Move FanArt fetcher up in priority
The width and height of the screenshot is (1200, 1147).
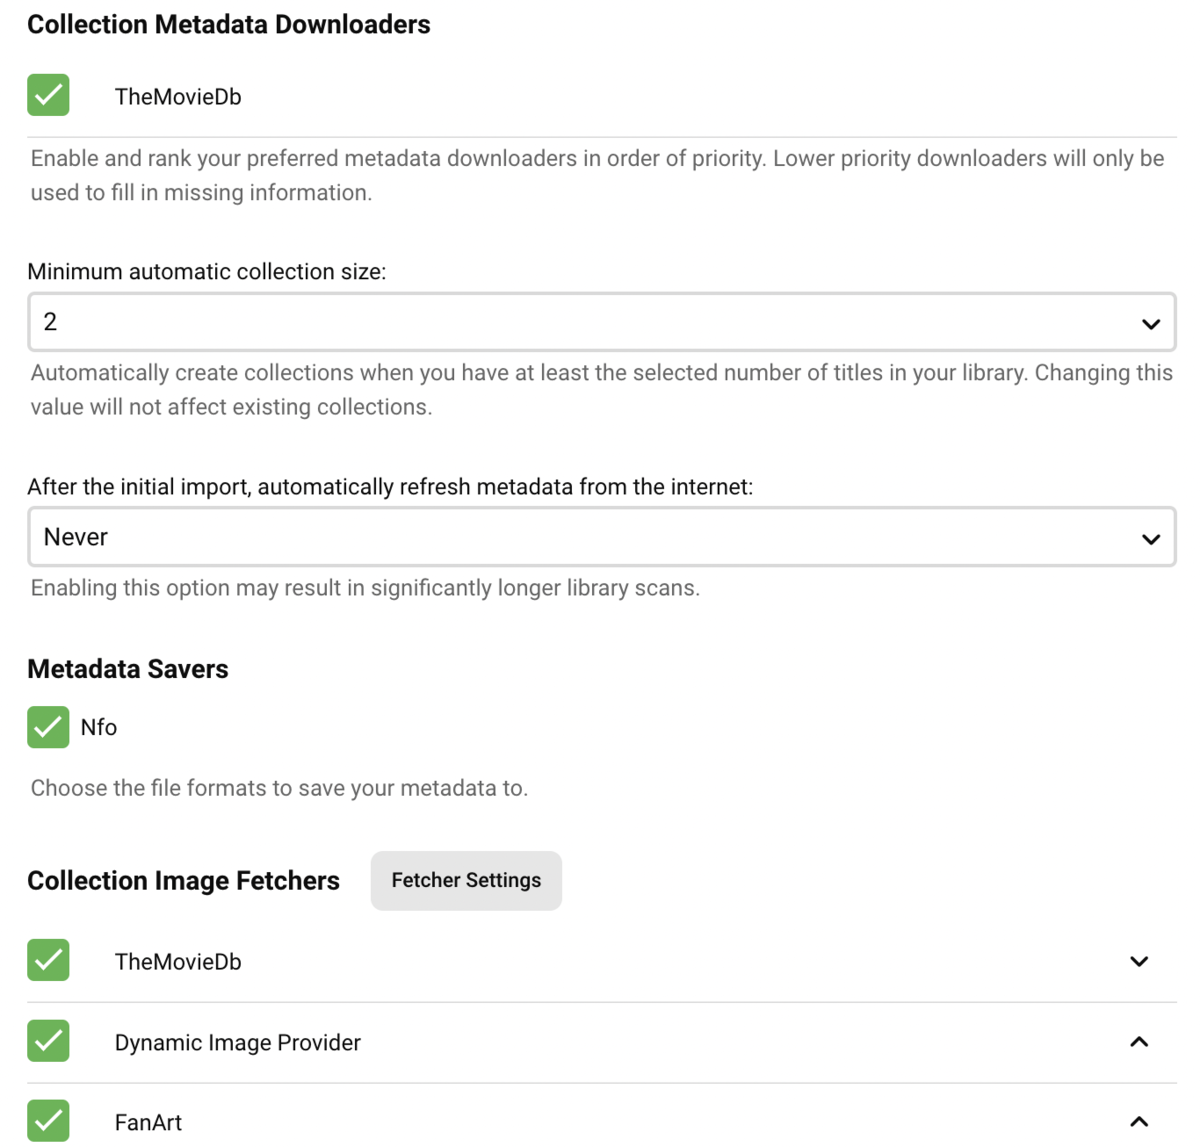point(1138,1122)
